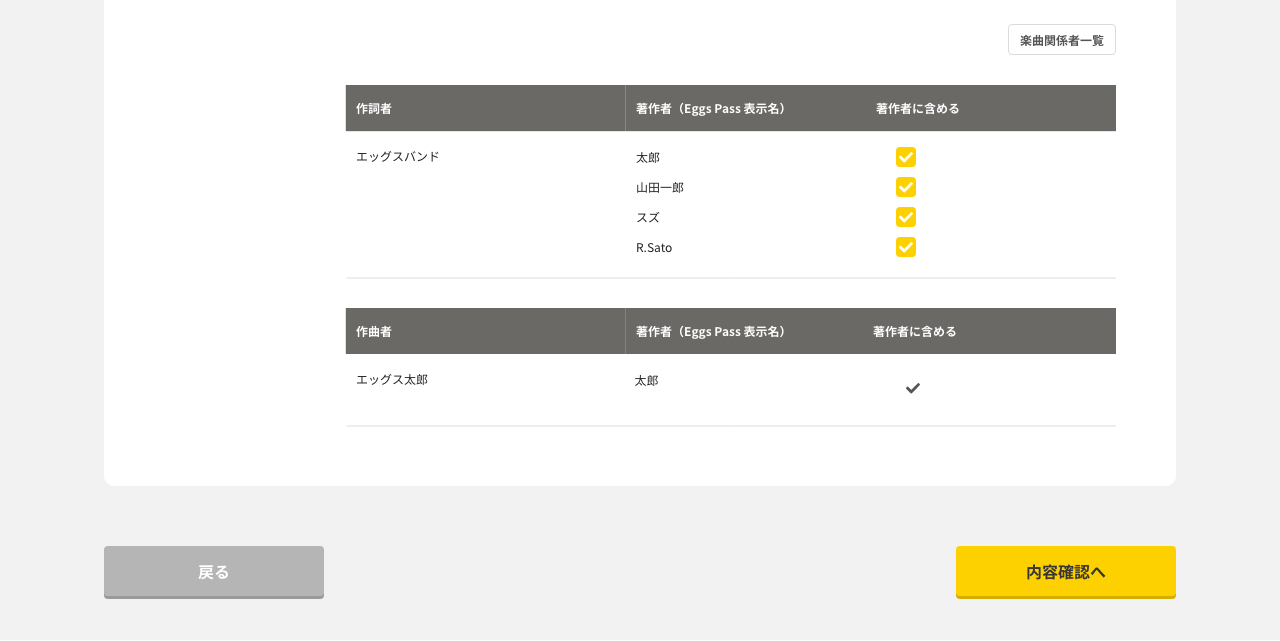Click the composer table 著作者に含める header
This screenshot has width=1280, height=641.
[915, 331]
